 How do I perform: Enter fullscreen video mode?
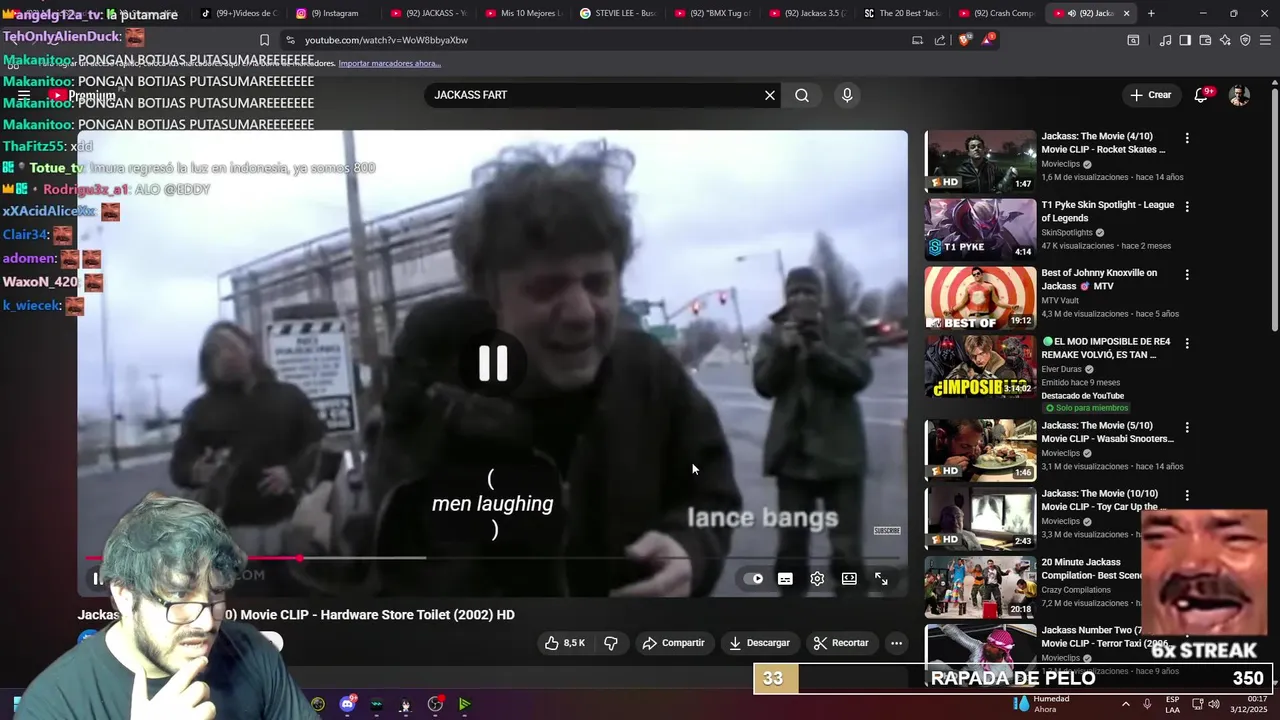pyautogui.click(x=881, y=579)
